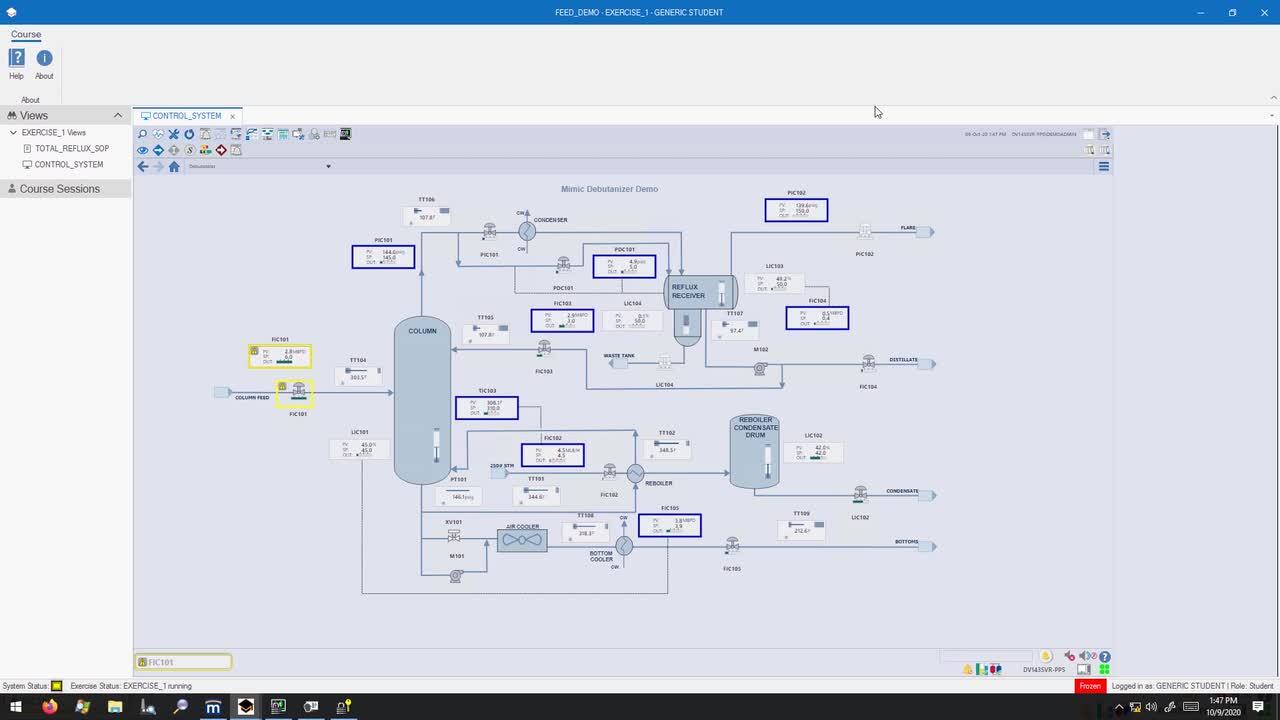Open the PDC101 controller faceplate

[x=624, y=266]
